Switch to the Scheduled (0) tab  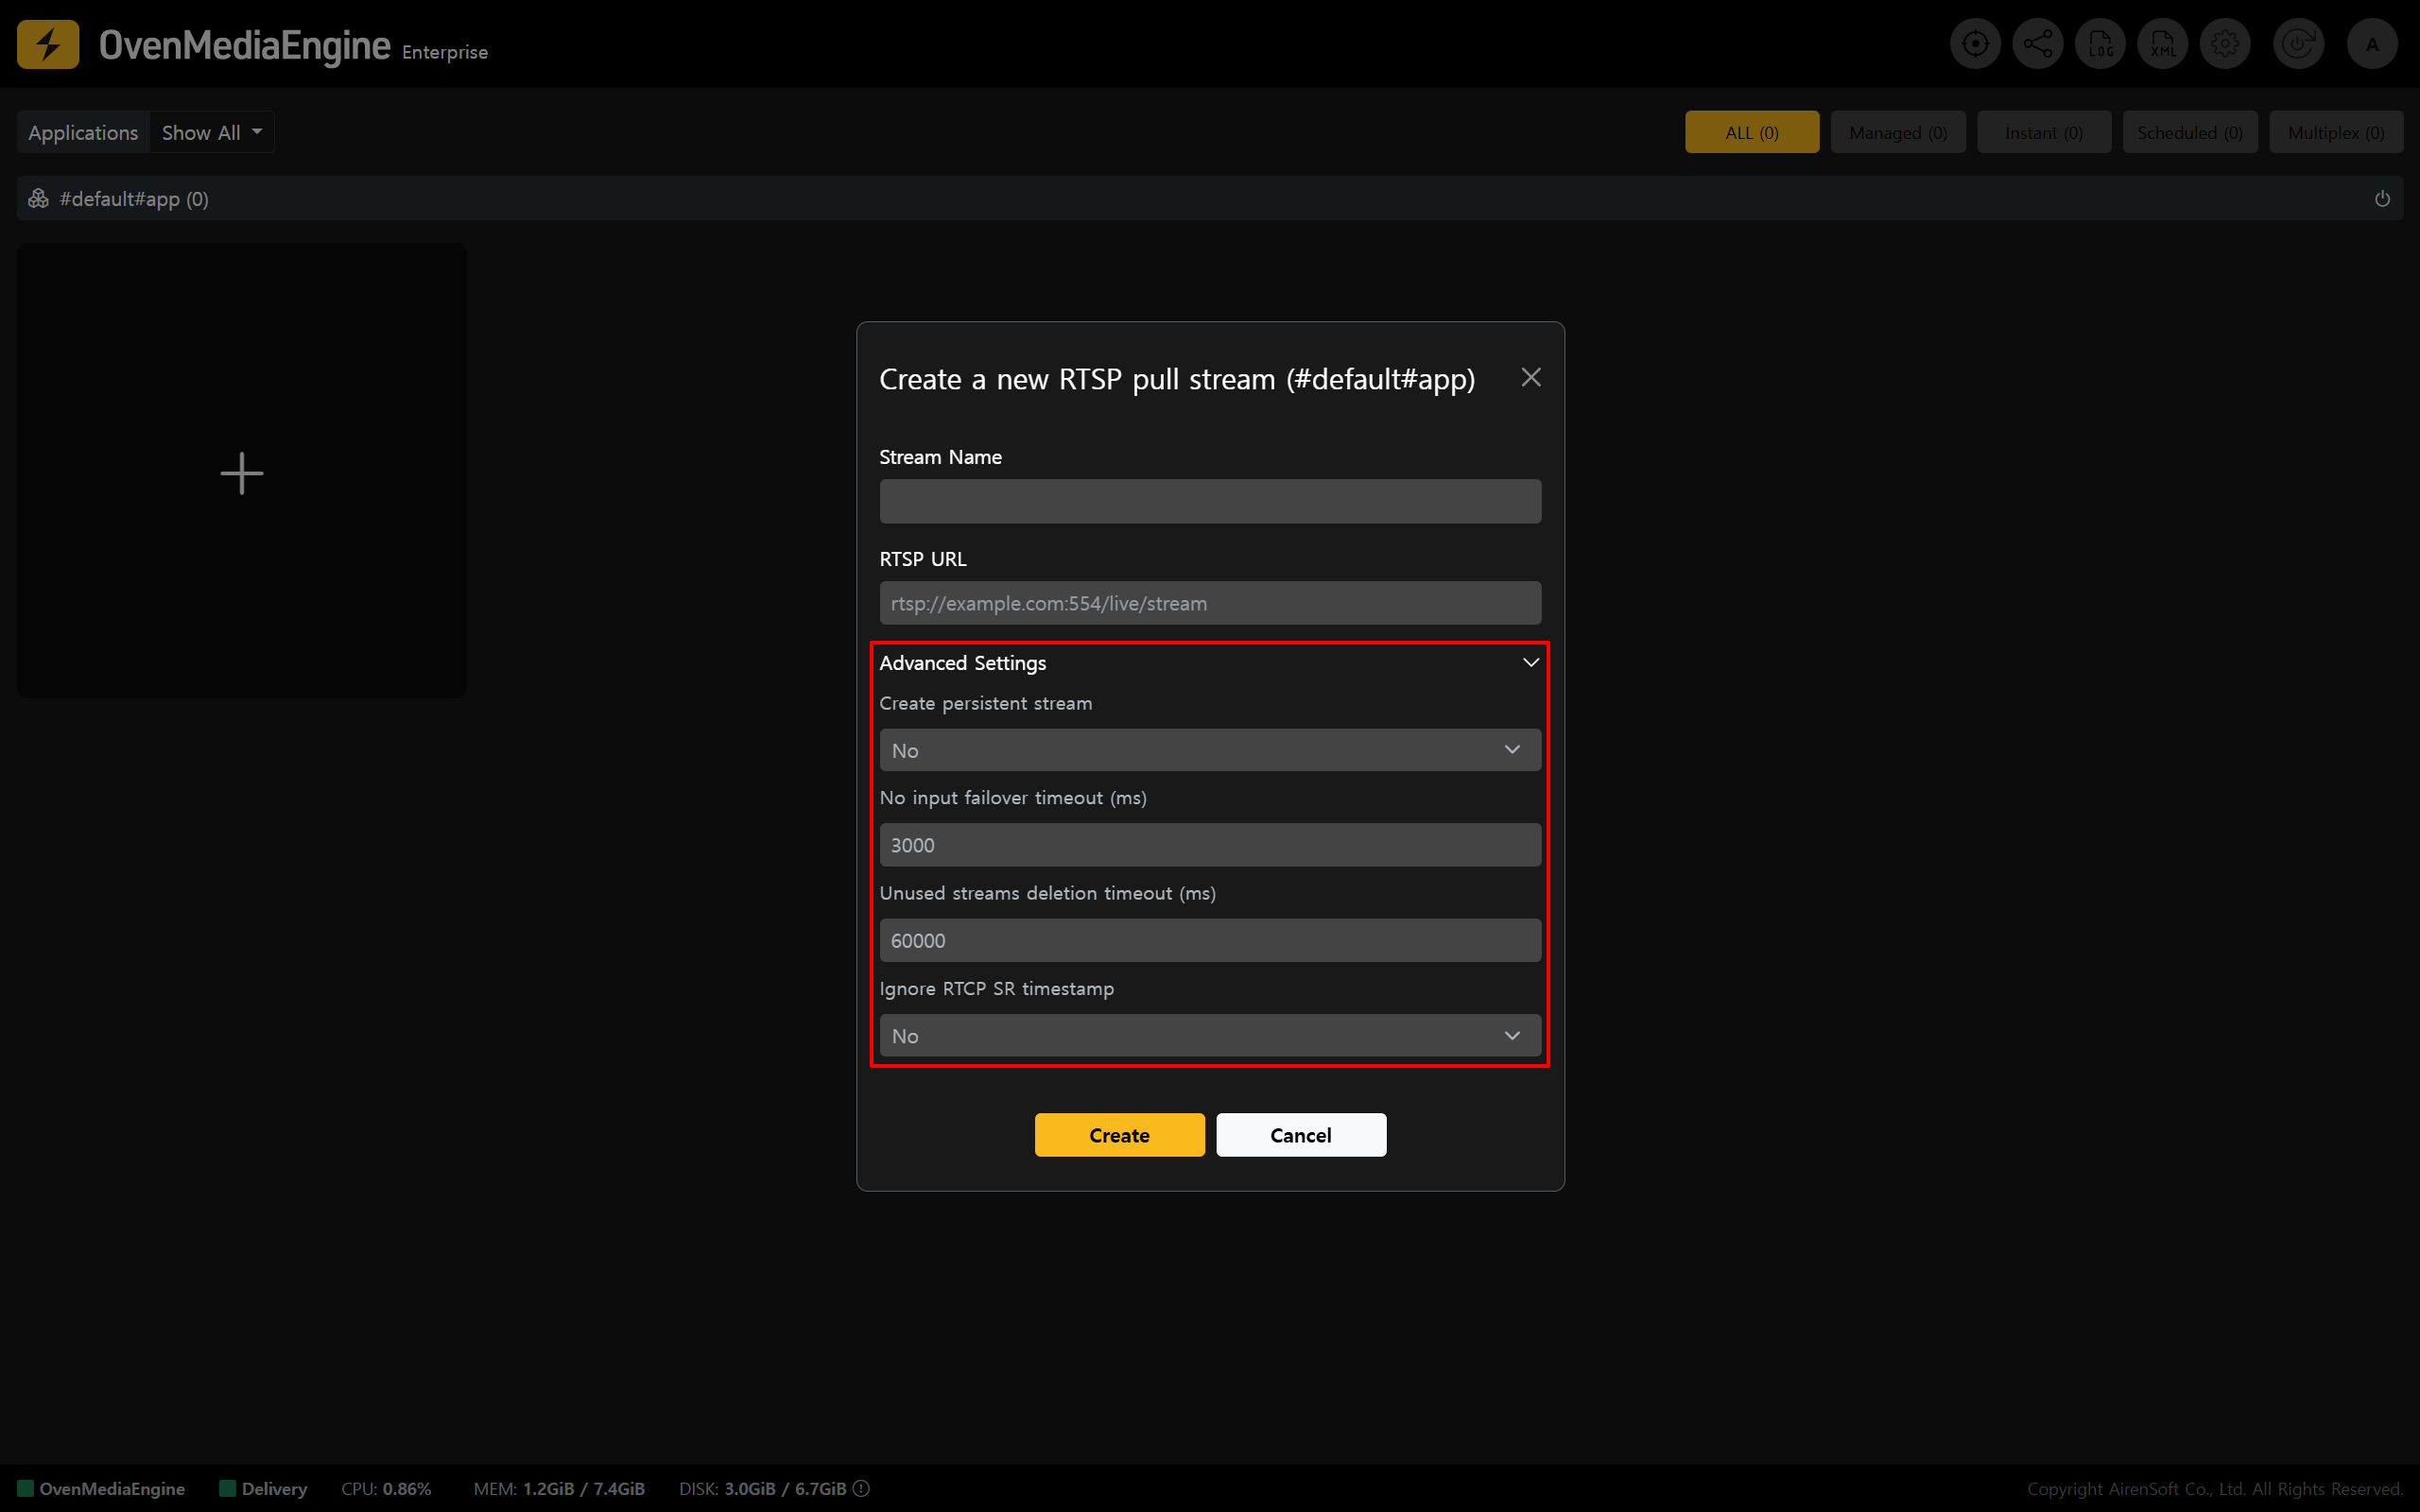2189,132
